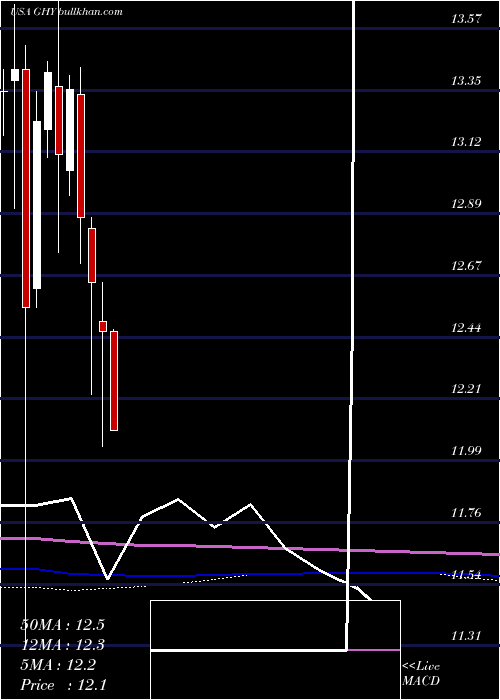Click the 12.44 price axis label
500x700 pixels.
466,328
